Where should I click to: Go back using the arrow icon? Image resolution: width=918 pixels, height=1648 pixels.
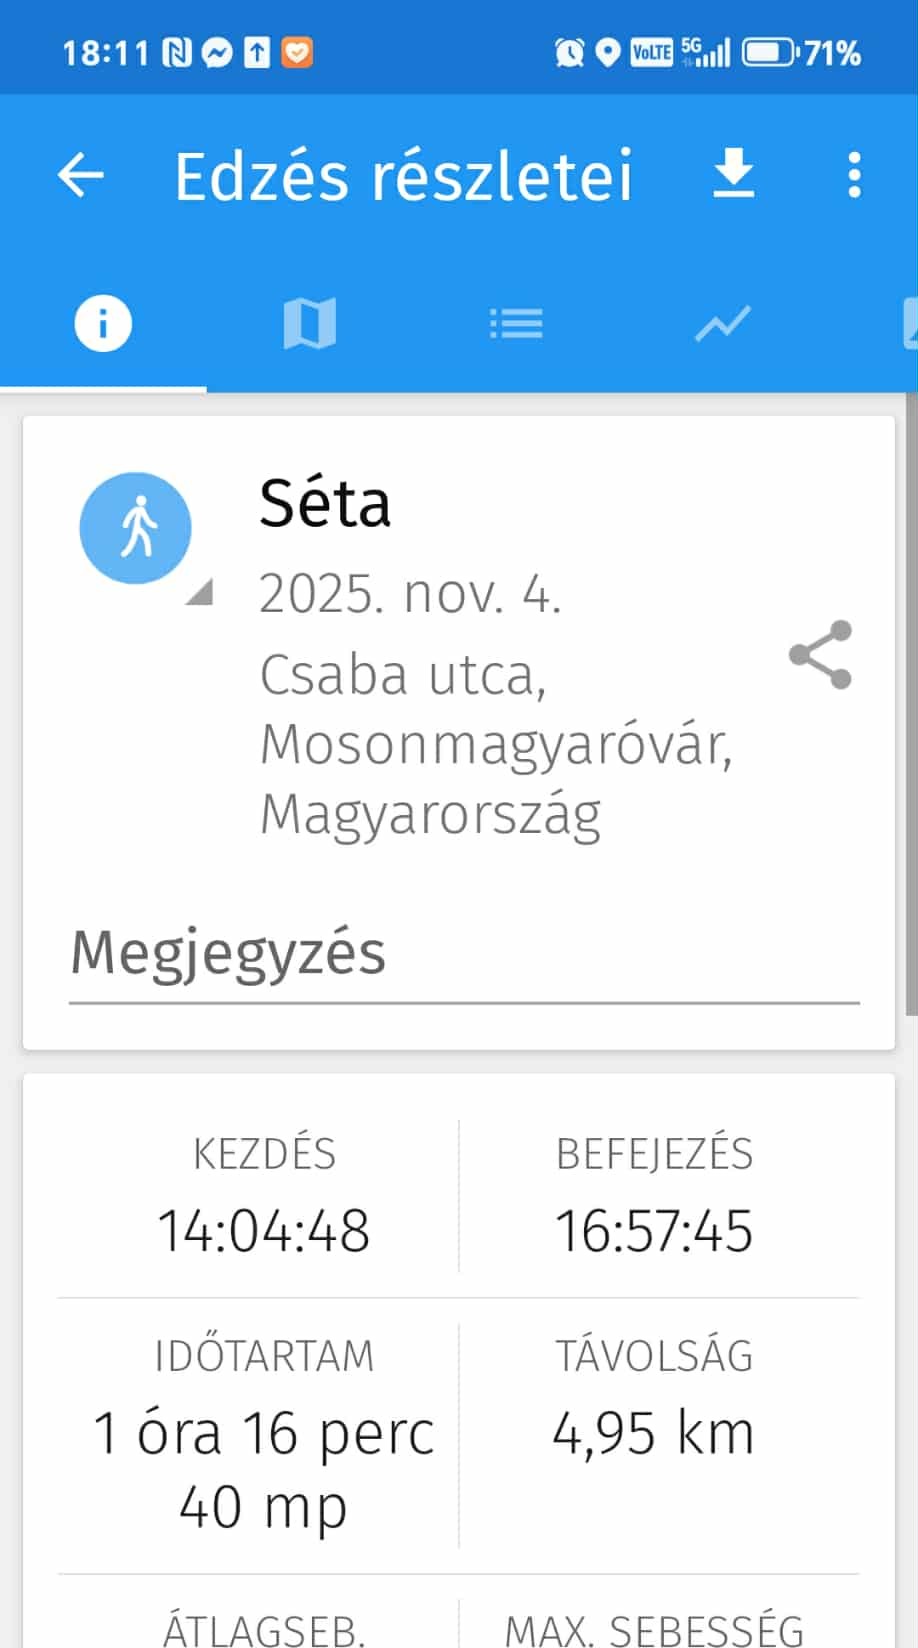81,175
